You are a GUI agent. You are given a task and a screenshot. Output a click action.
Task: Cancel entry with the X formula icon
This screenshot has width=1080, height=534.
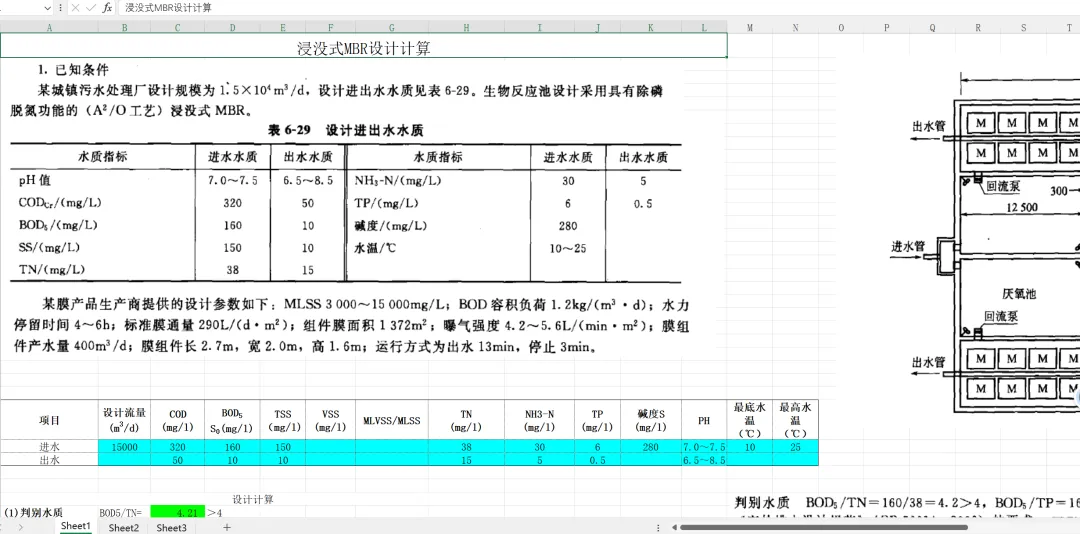[x=75, y=8]
